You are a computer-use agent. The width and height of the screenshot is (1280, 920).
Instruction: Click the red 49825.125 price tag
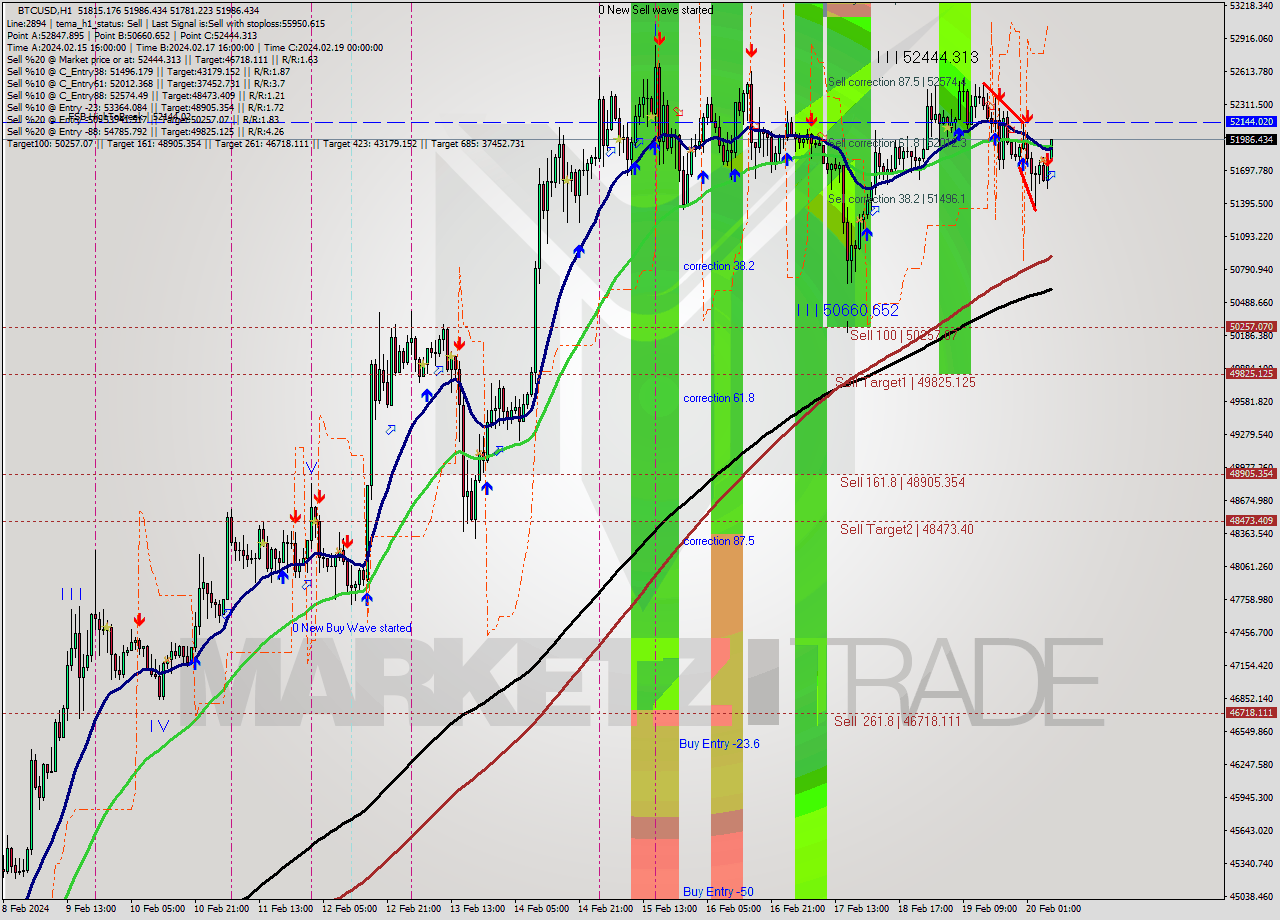click(1251, 373)
